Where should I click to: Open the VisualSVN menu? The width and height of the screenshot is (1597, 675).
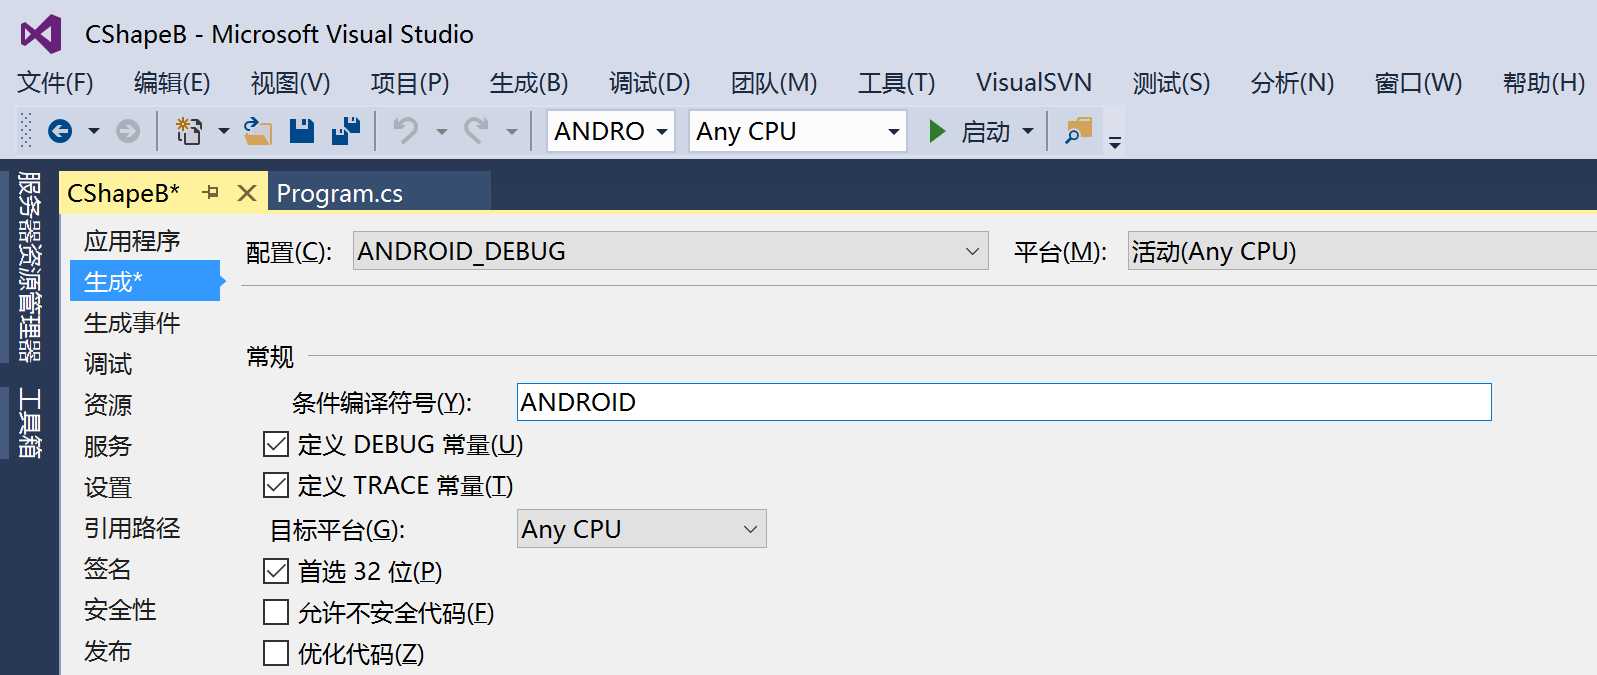[x=1034, y=83]
